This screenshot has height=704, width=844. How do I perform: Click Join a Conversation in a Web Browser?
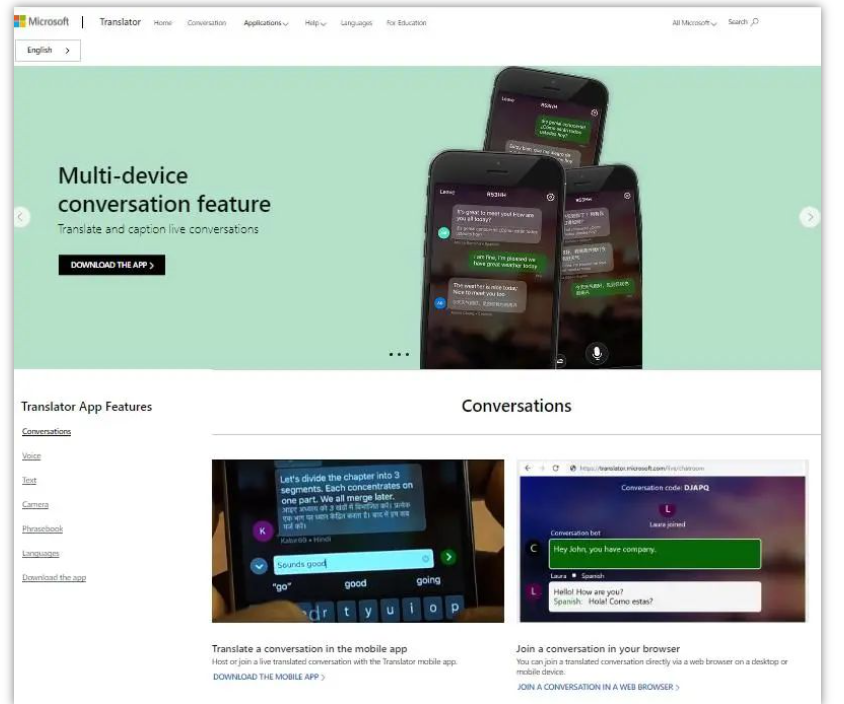[x=598, y=687]
